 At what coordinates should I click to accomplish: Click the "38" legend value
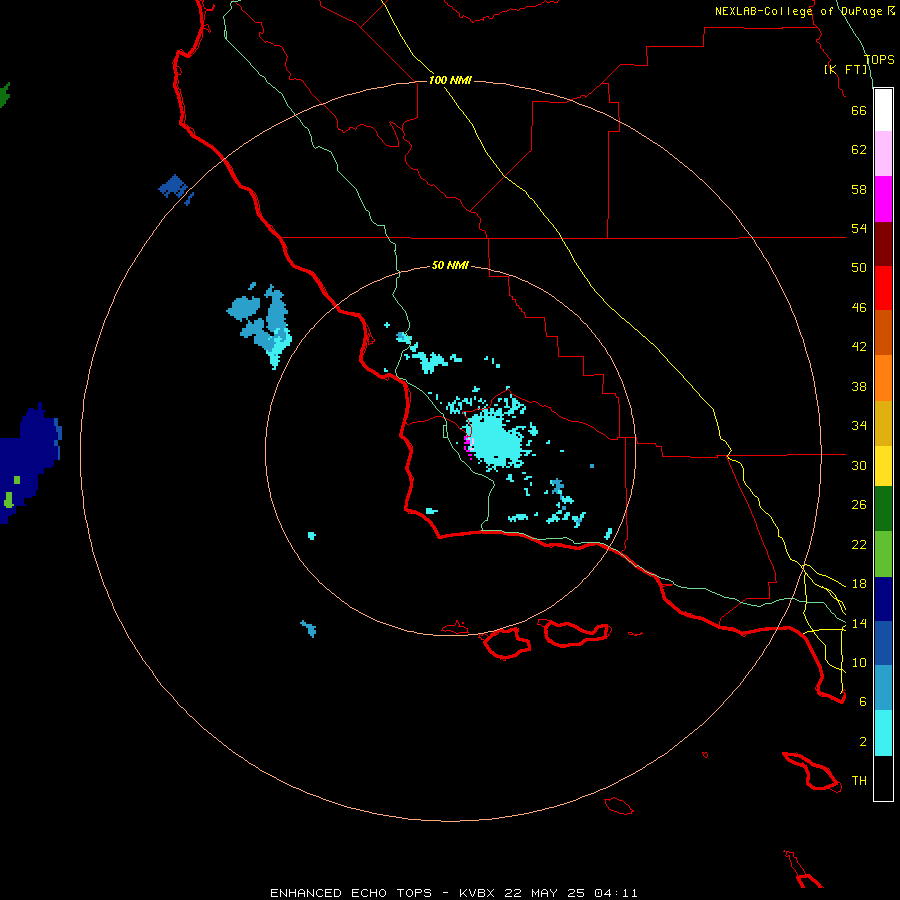point(859,387)
